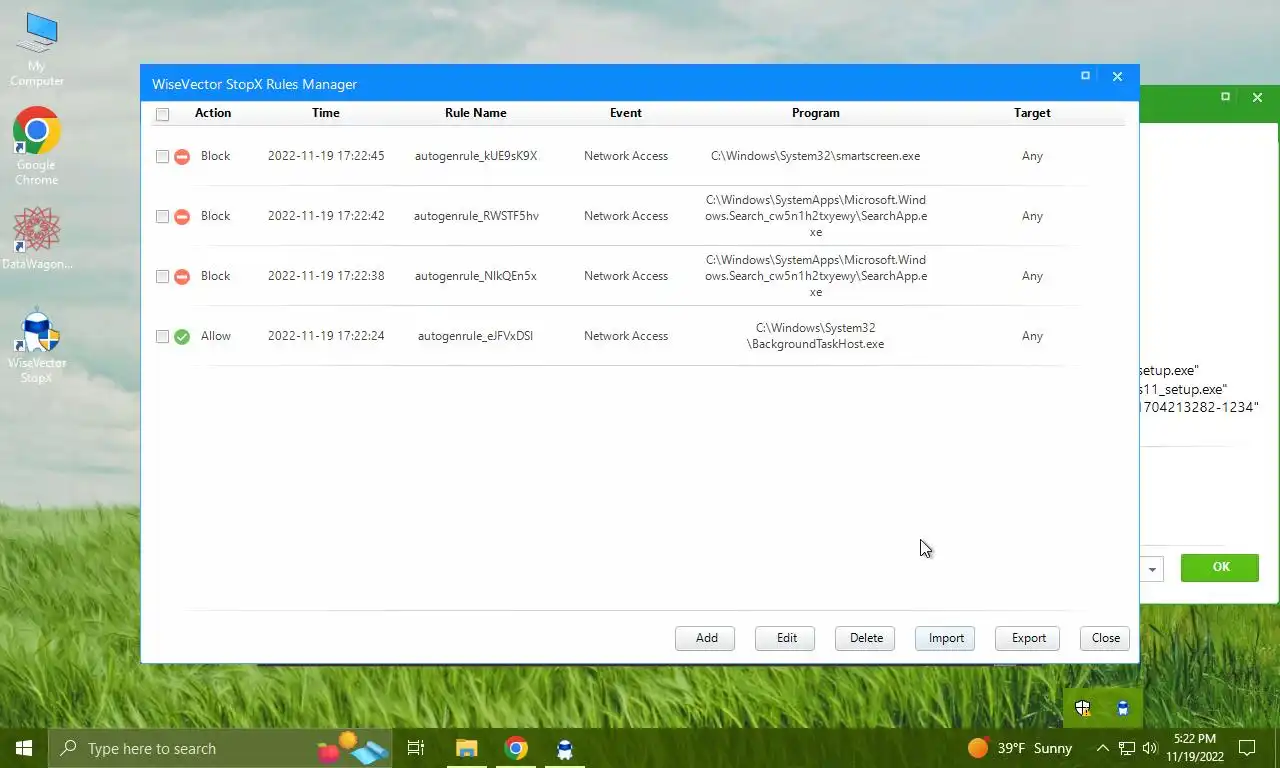This screenshot has height=768, width=1280.
Task: Click the Add button
Action: coord(706,638)
